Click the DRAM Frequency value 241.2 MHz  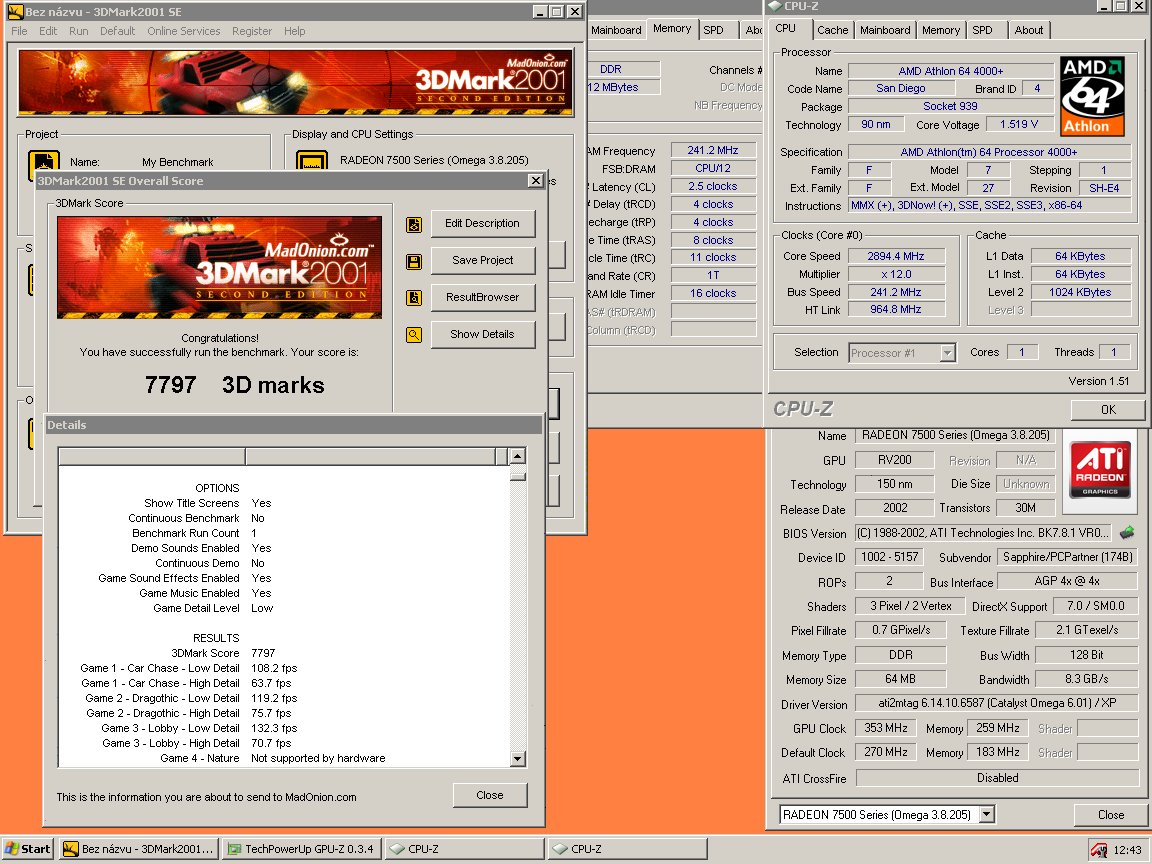point(713,151)
